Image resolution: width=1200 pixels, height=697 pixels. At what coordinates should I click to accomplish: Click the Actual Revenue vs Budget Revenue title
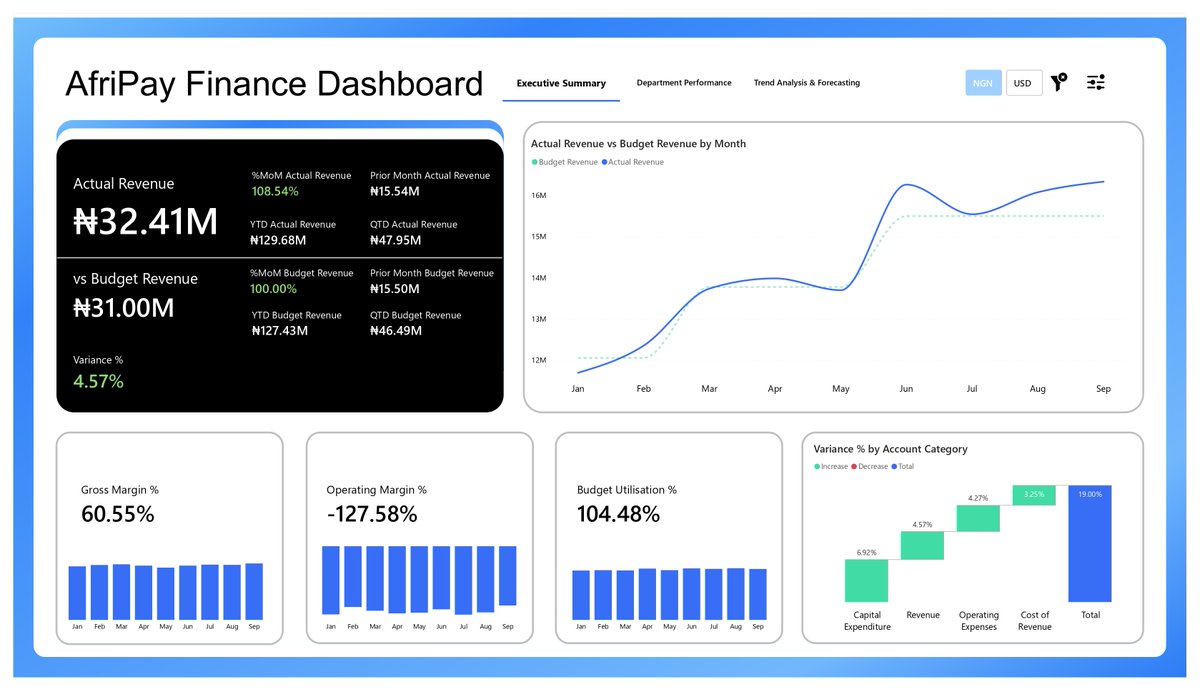coord(638,144)
